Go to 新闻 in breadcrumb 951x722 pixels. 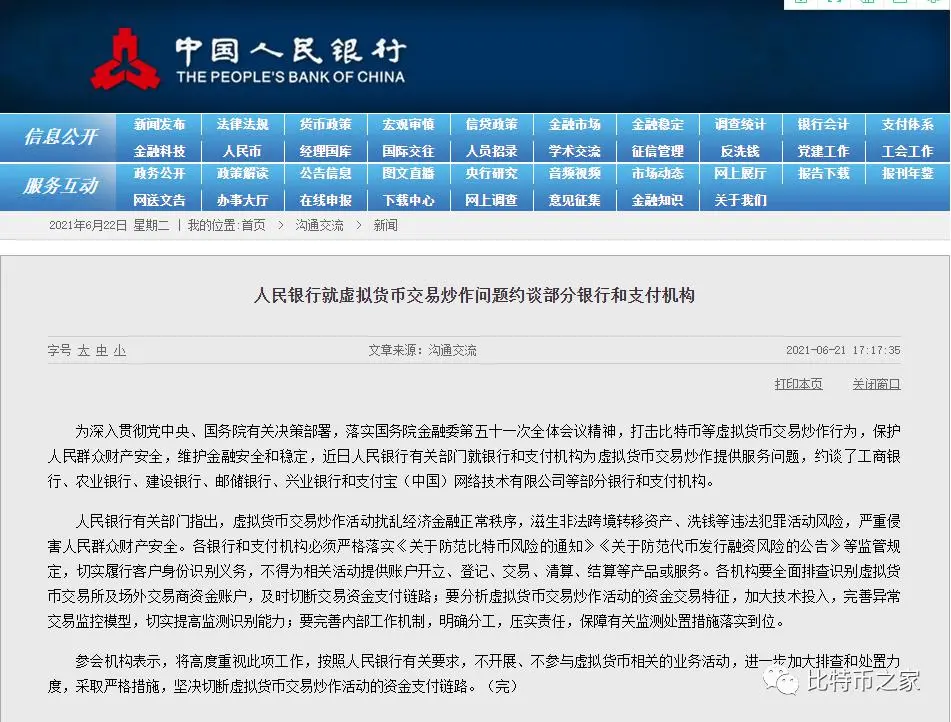(x=385, y=226)
